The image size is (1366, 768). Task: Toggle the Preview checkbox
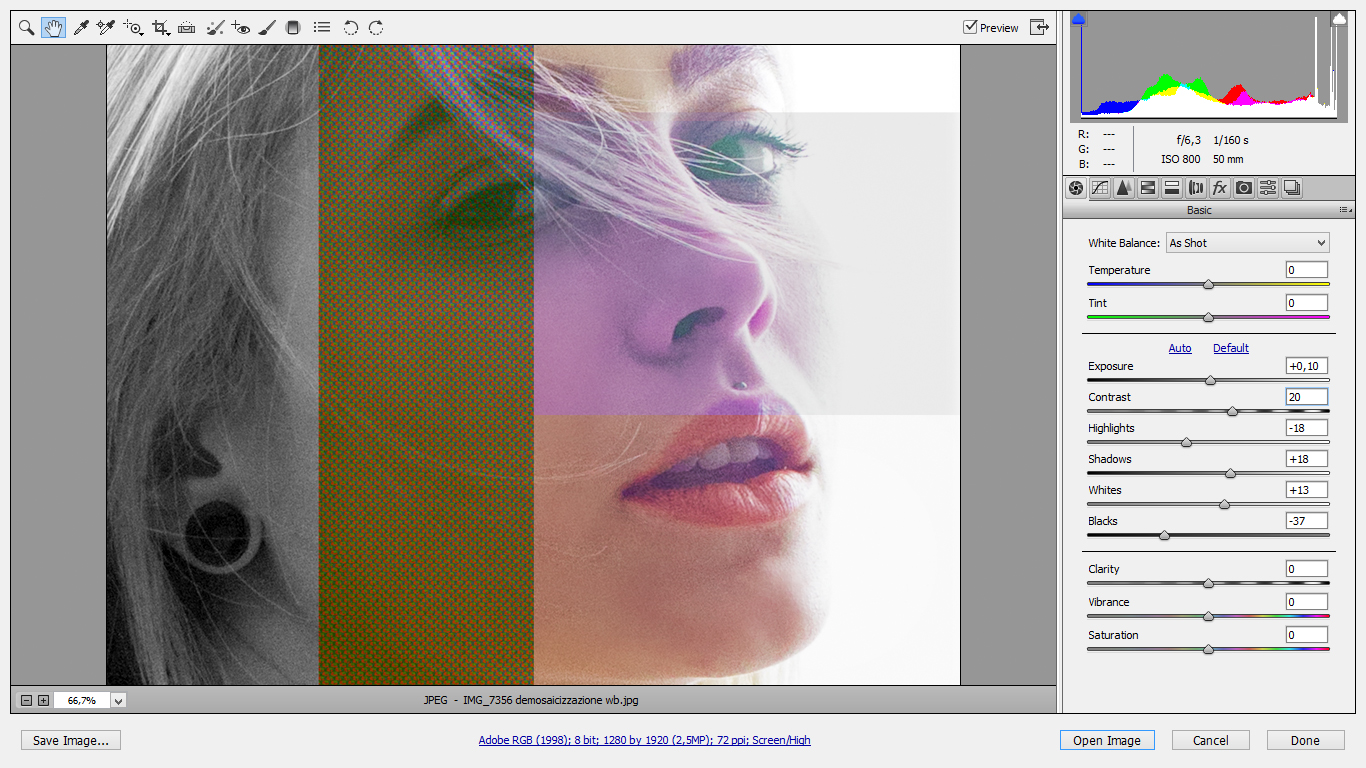coord(970,28)
